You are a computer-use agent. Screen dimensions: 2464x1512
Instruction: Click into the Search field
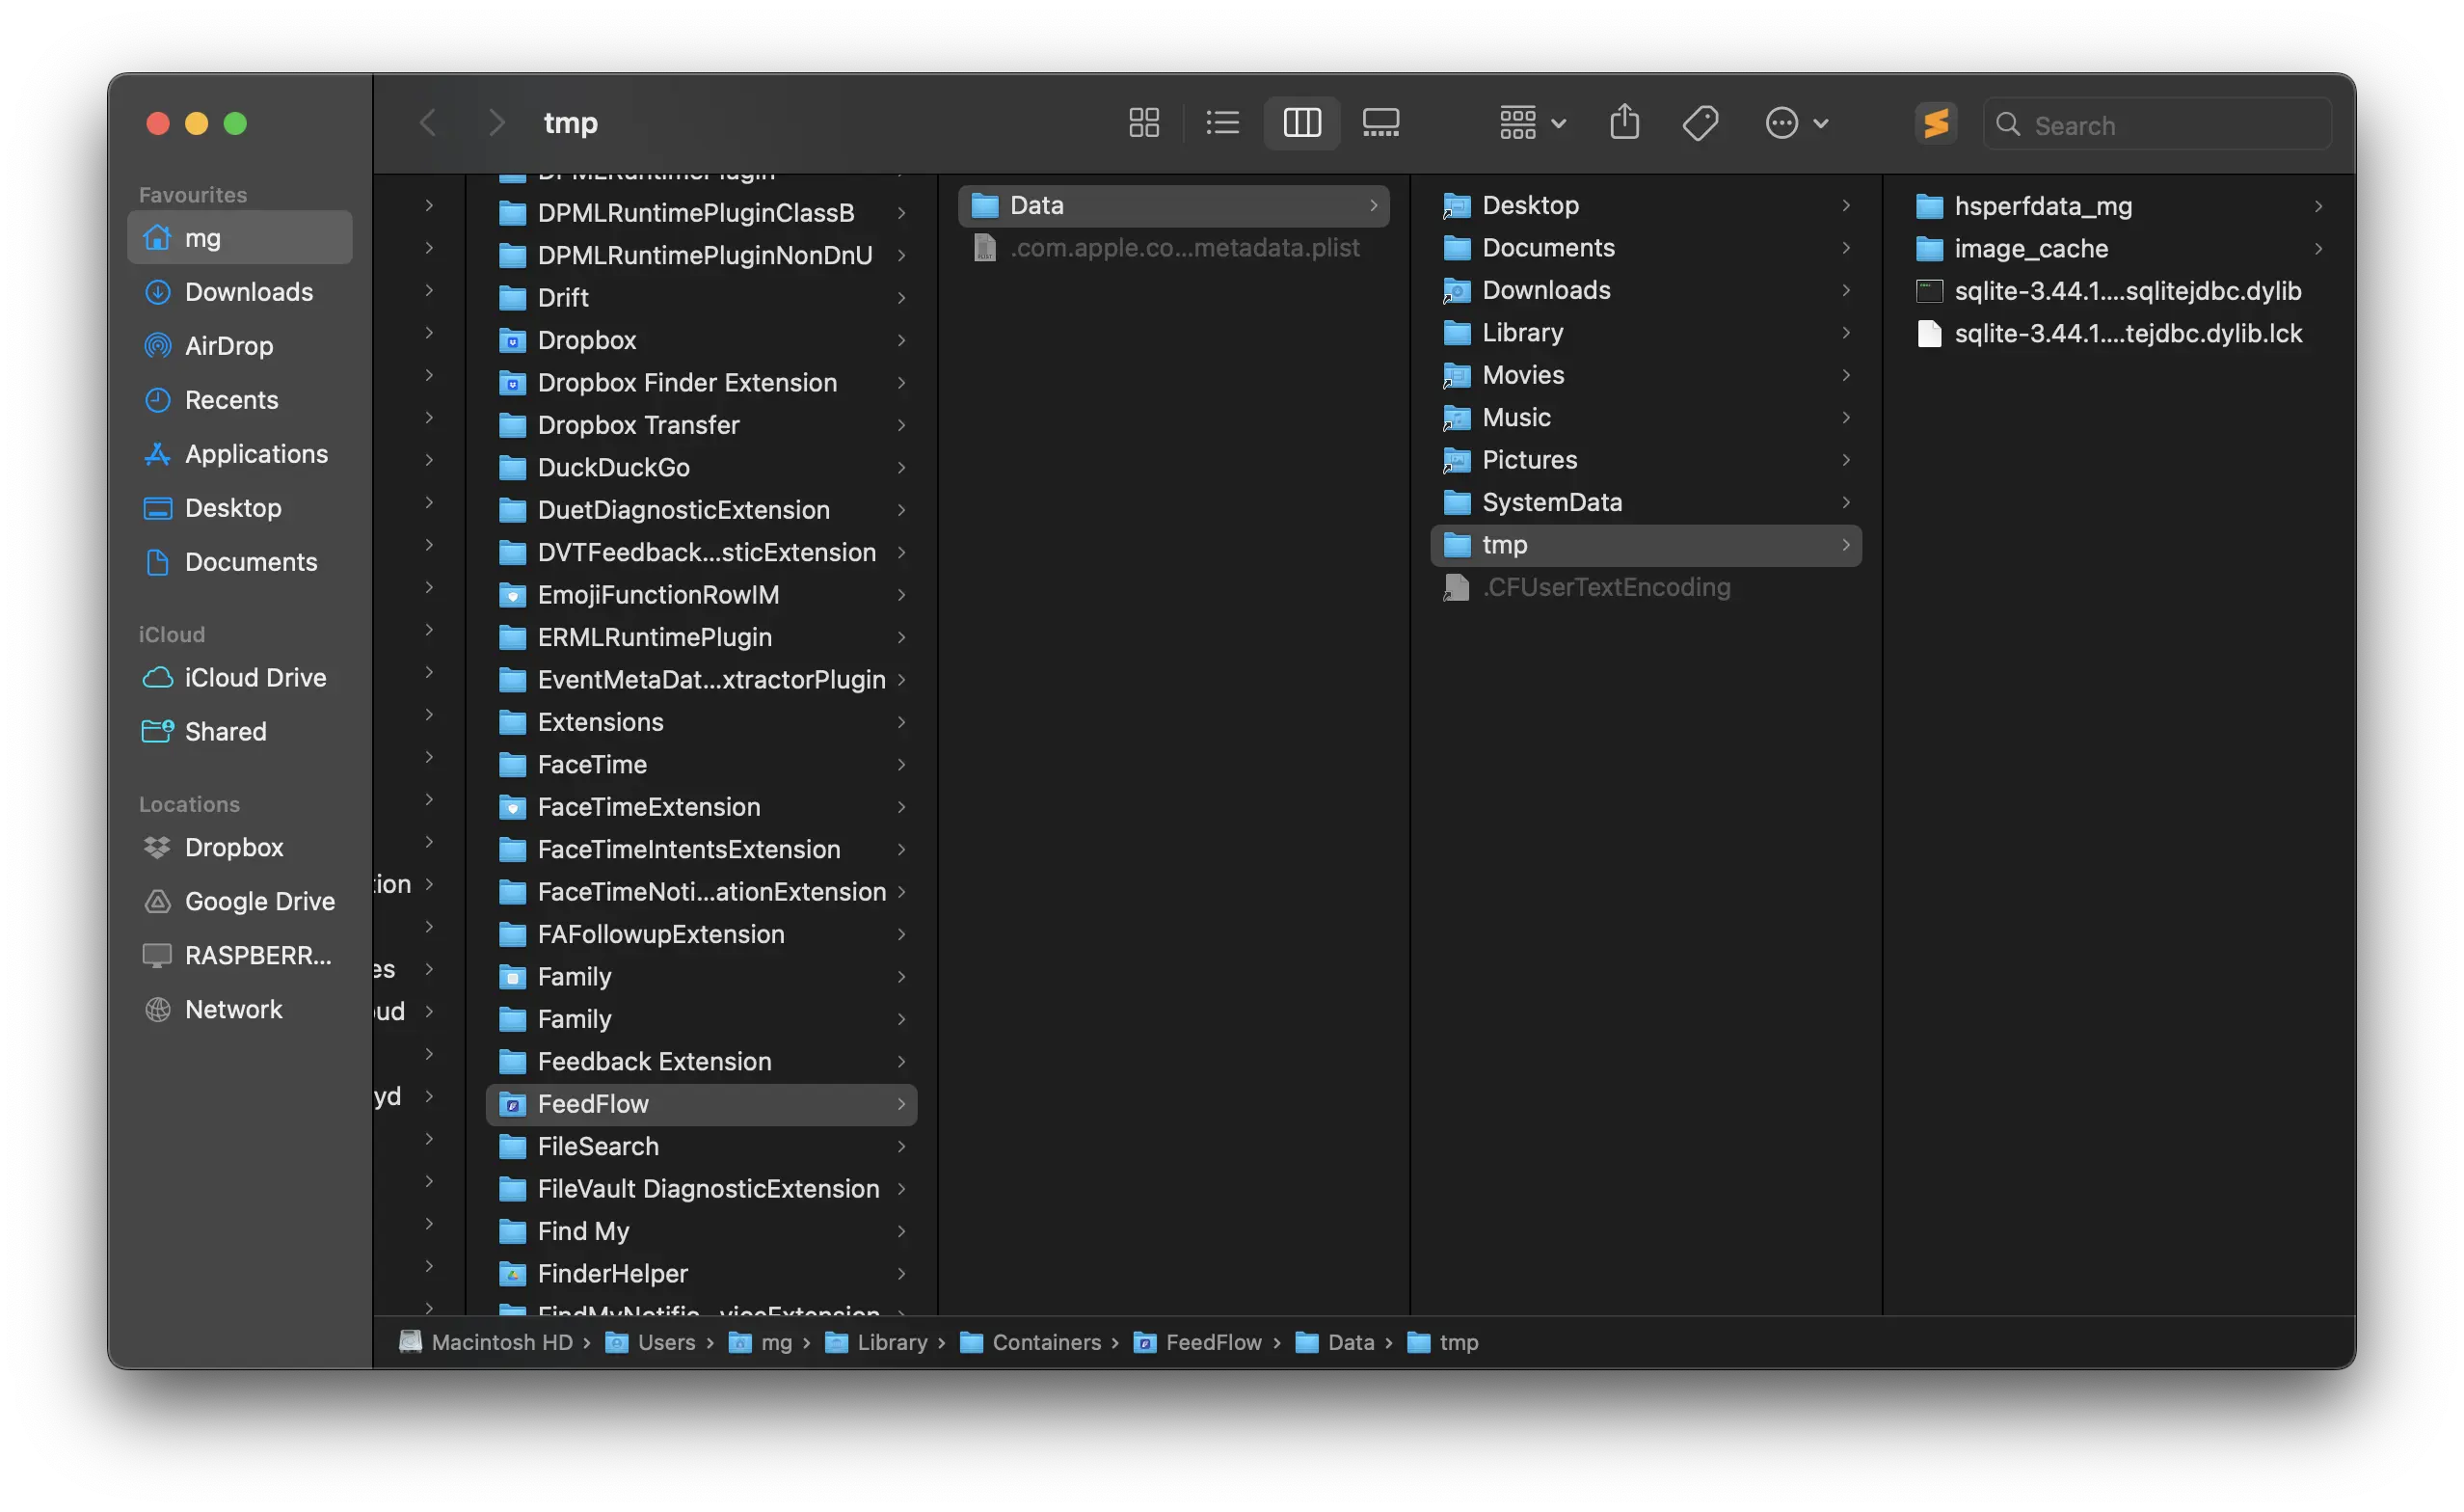2157,125
